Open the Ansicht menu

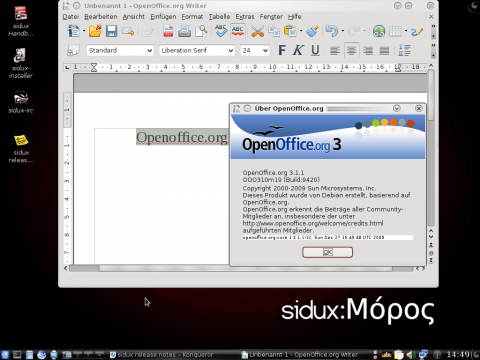pos(134,17)
